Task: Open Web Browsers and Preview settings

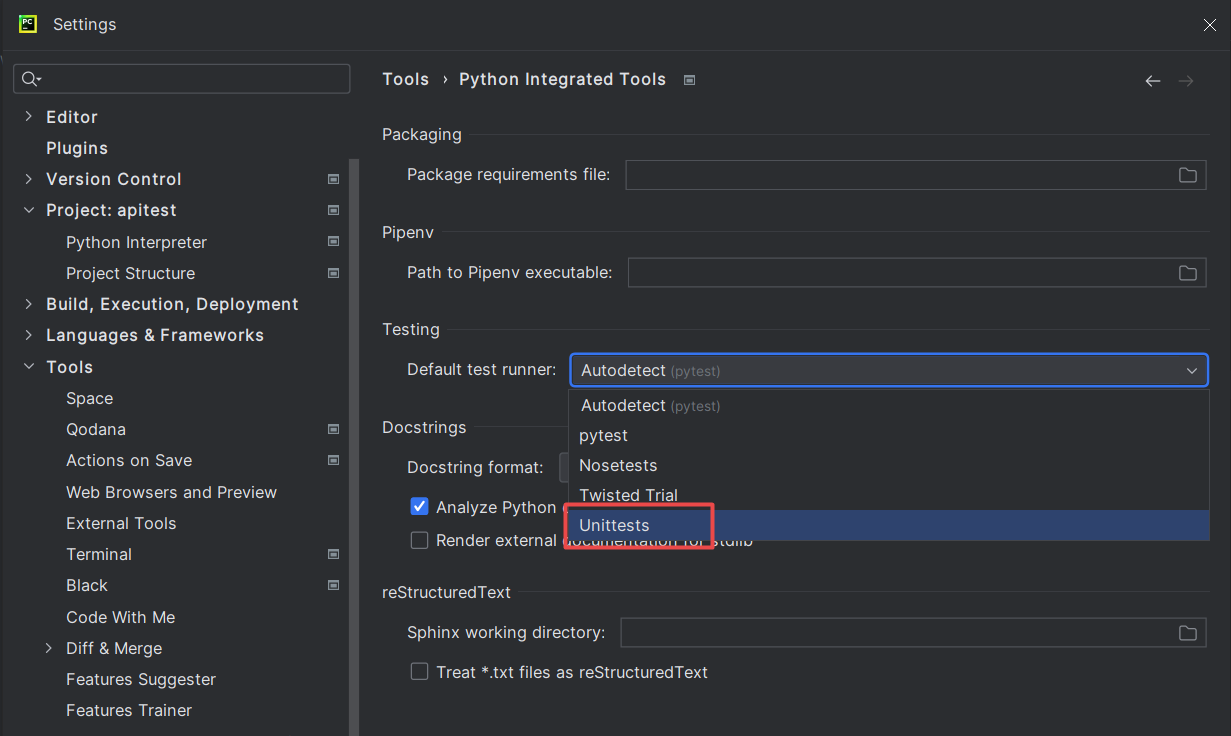Action: coord(171,492)
